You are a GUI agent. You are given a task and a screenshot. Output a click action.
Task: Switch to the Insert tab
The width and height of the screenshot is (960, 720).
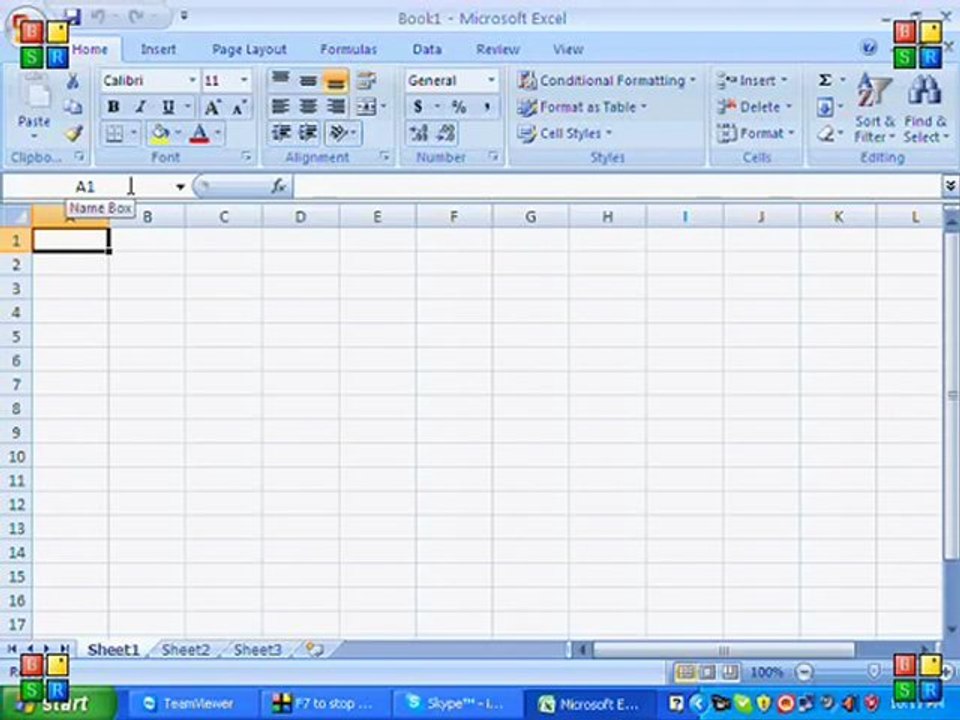158,49
